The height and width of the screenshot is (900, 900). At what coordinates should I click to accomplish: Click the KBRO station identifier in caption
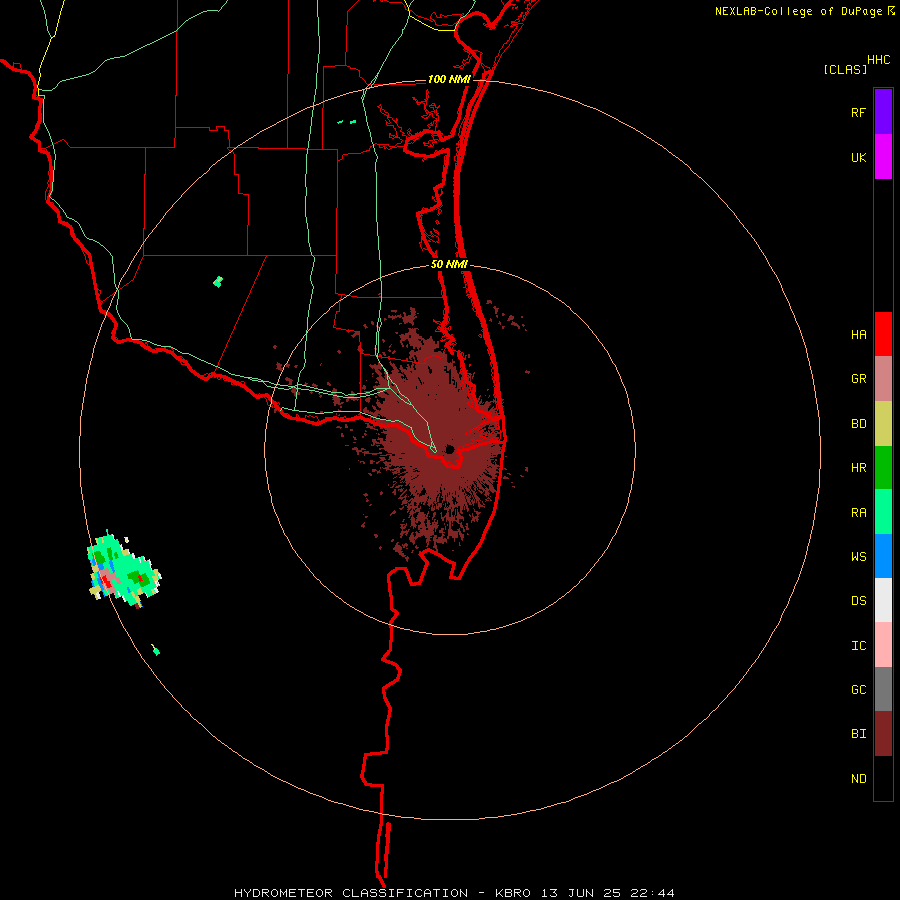(x=513, y=893)
